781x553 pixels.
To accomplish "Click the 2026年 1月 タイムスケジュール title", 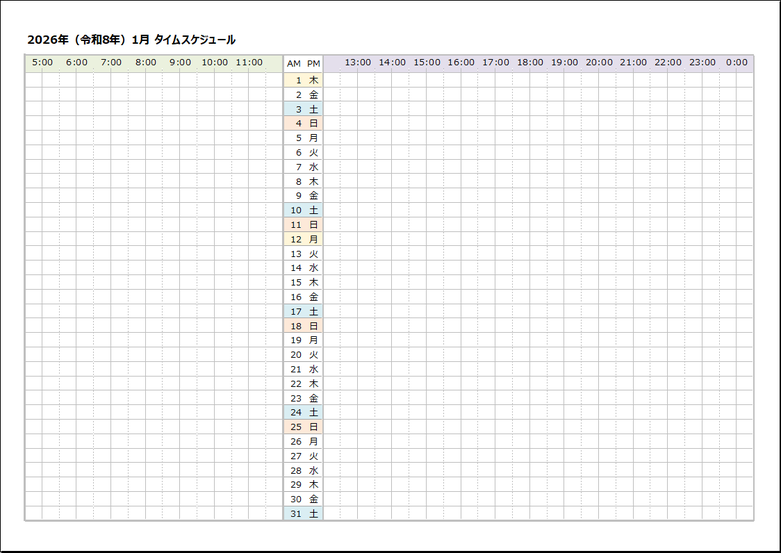I will coord(131,40).
